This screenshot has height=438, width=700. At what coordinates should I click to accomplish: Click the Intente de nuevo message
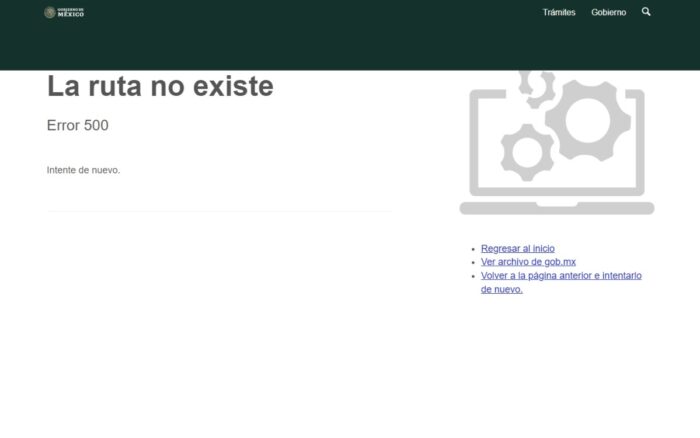83,170
